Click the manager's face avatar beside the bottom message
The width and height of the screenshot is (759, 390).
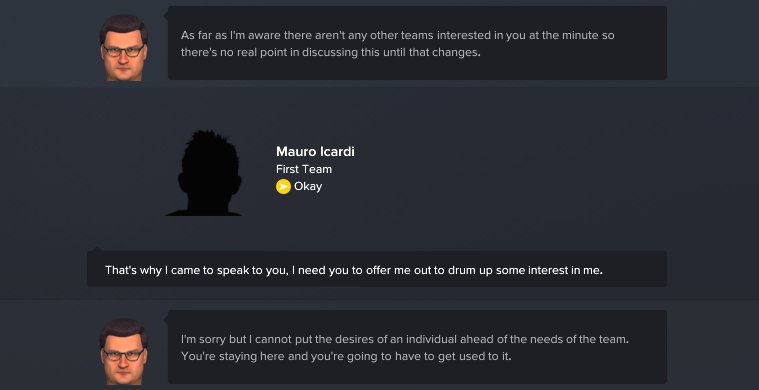tap(124, 351)
